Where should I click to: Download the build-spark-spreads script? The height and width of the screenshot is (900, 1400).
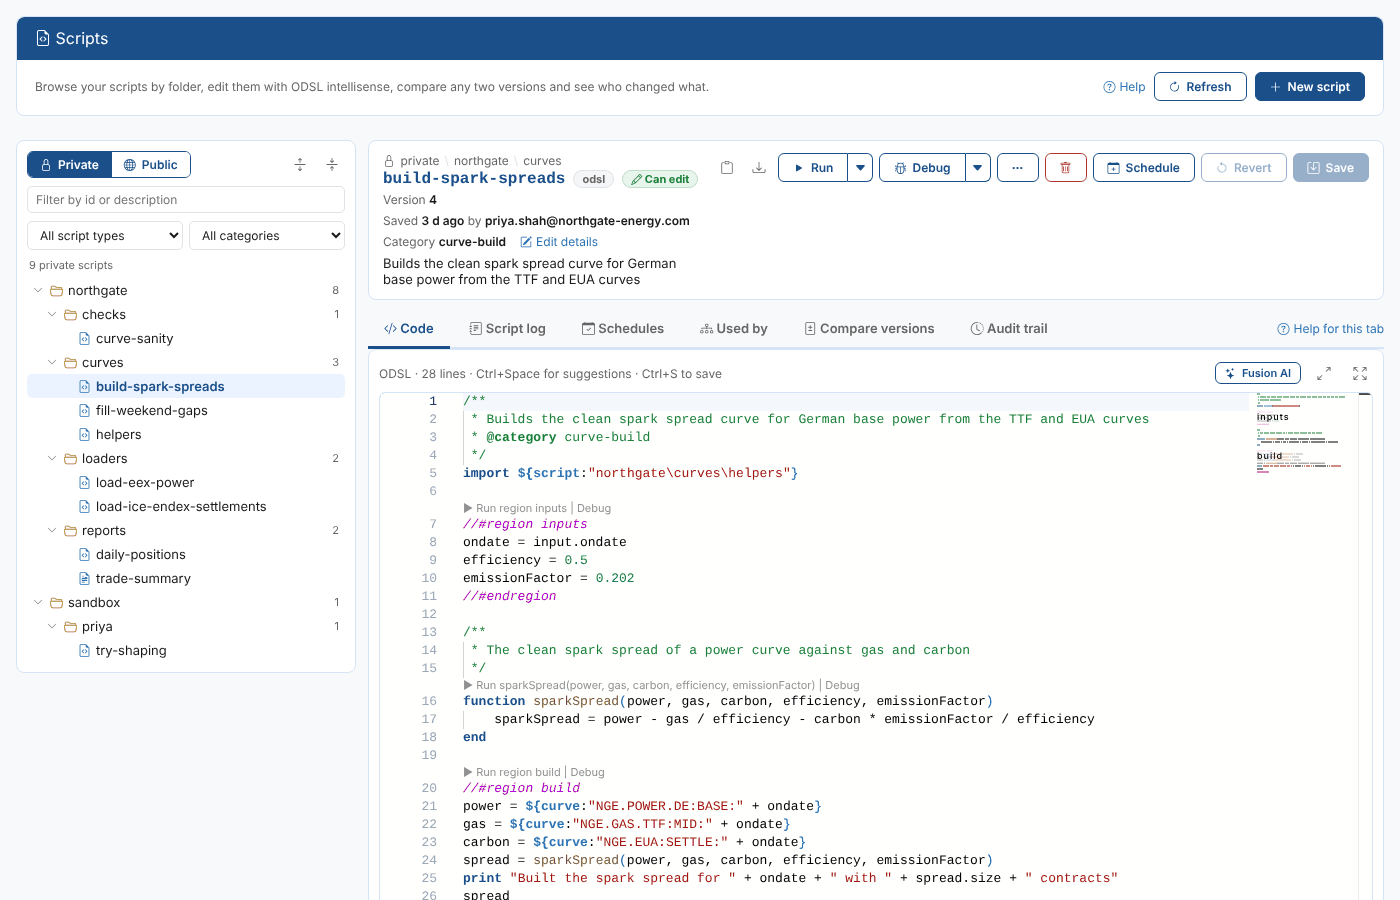click(759, 168)
